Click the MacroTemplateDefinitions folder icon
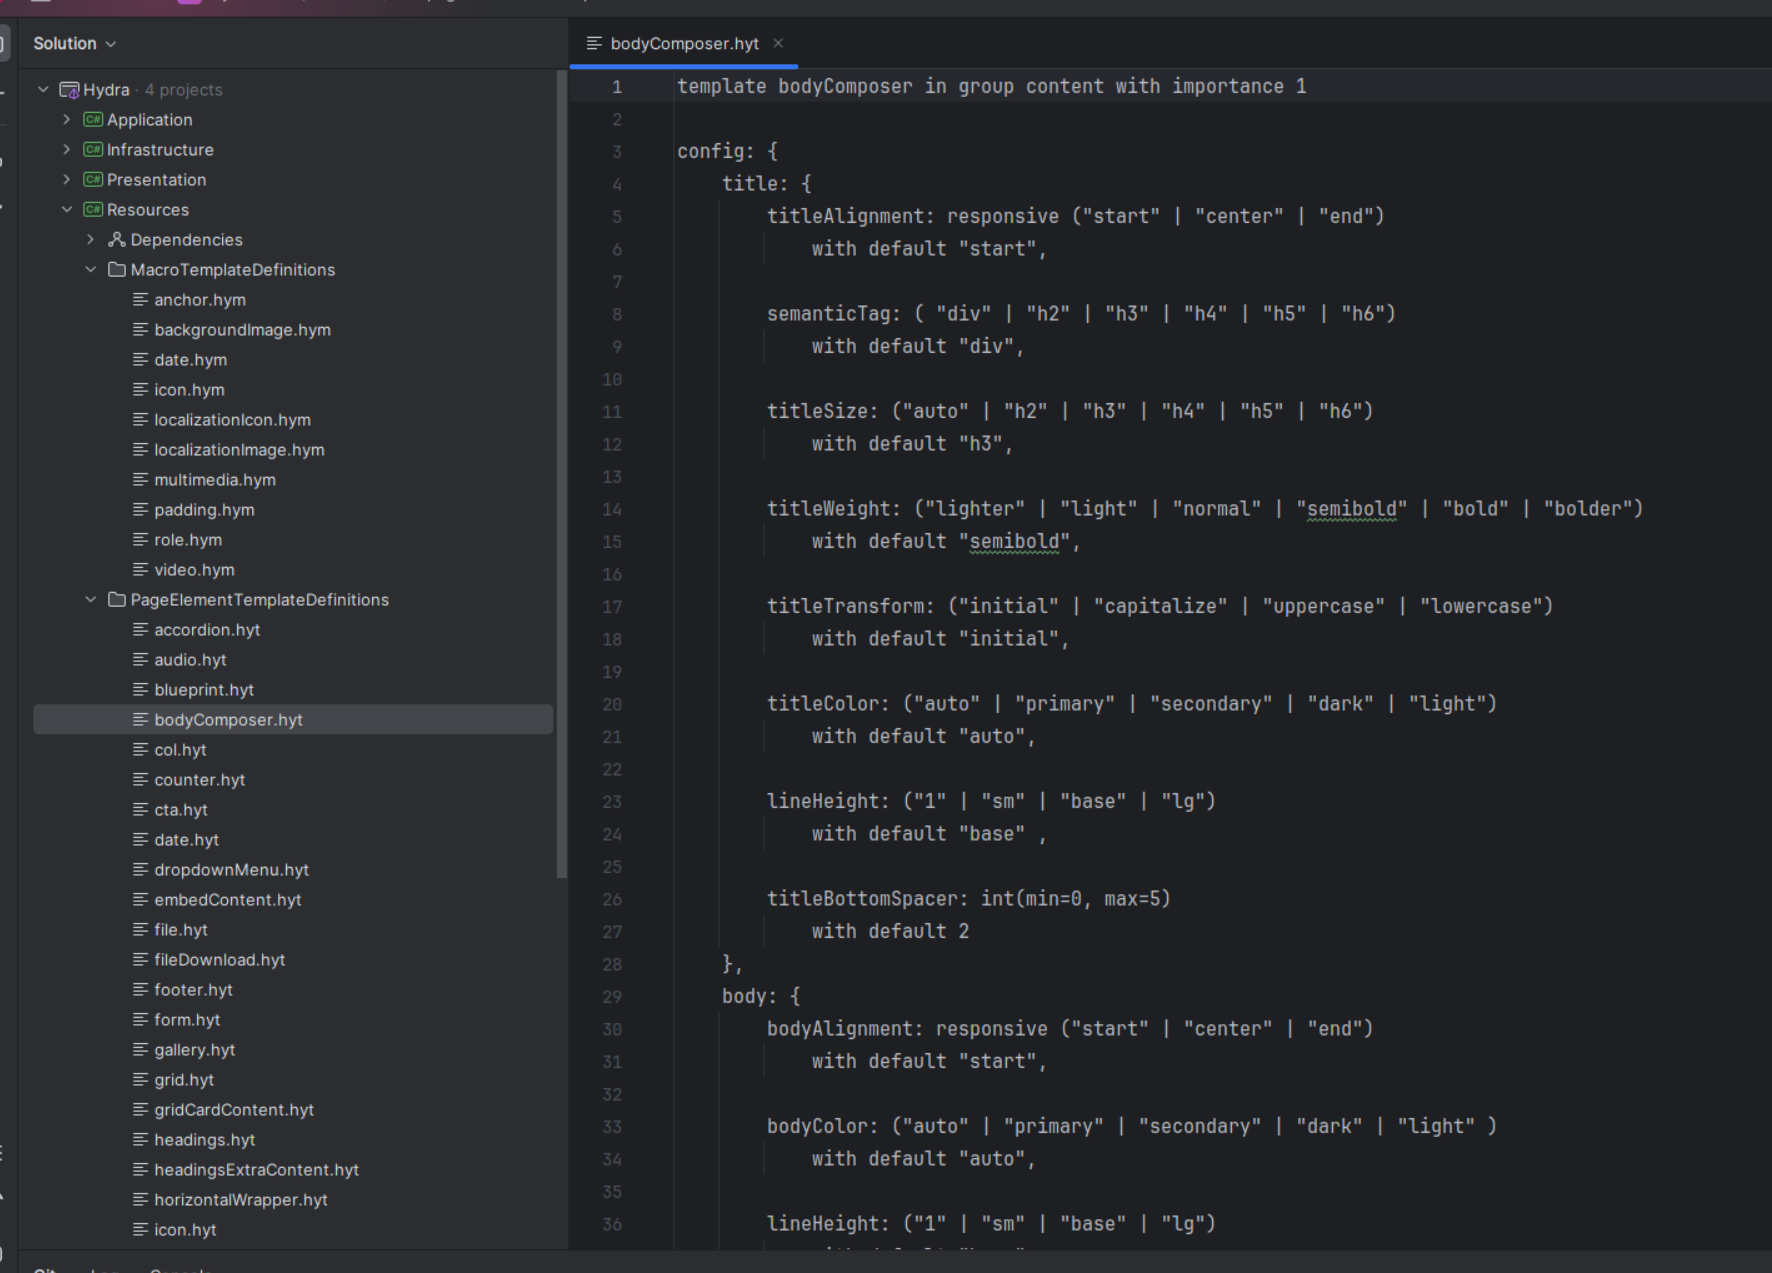 tap(117, 270)
